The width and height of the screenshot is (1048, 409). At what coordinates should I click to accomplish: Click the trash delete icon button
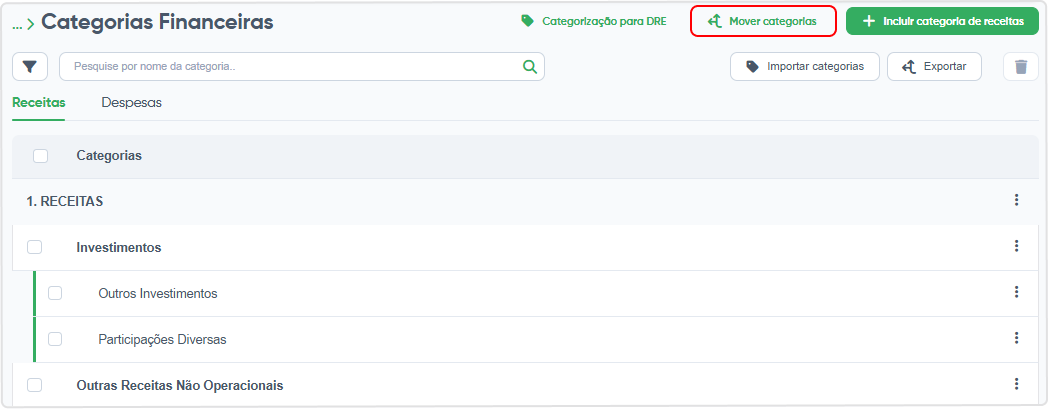pos(1021,67)
